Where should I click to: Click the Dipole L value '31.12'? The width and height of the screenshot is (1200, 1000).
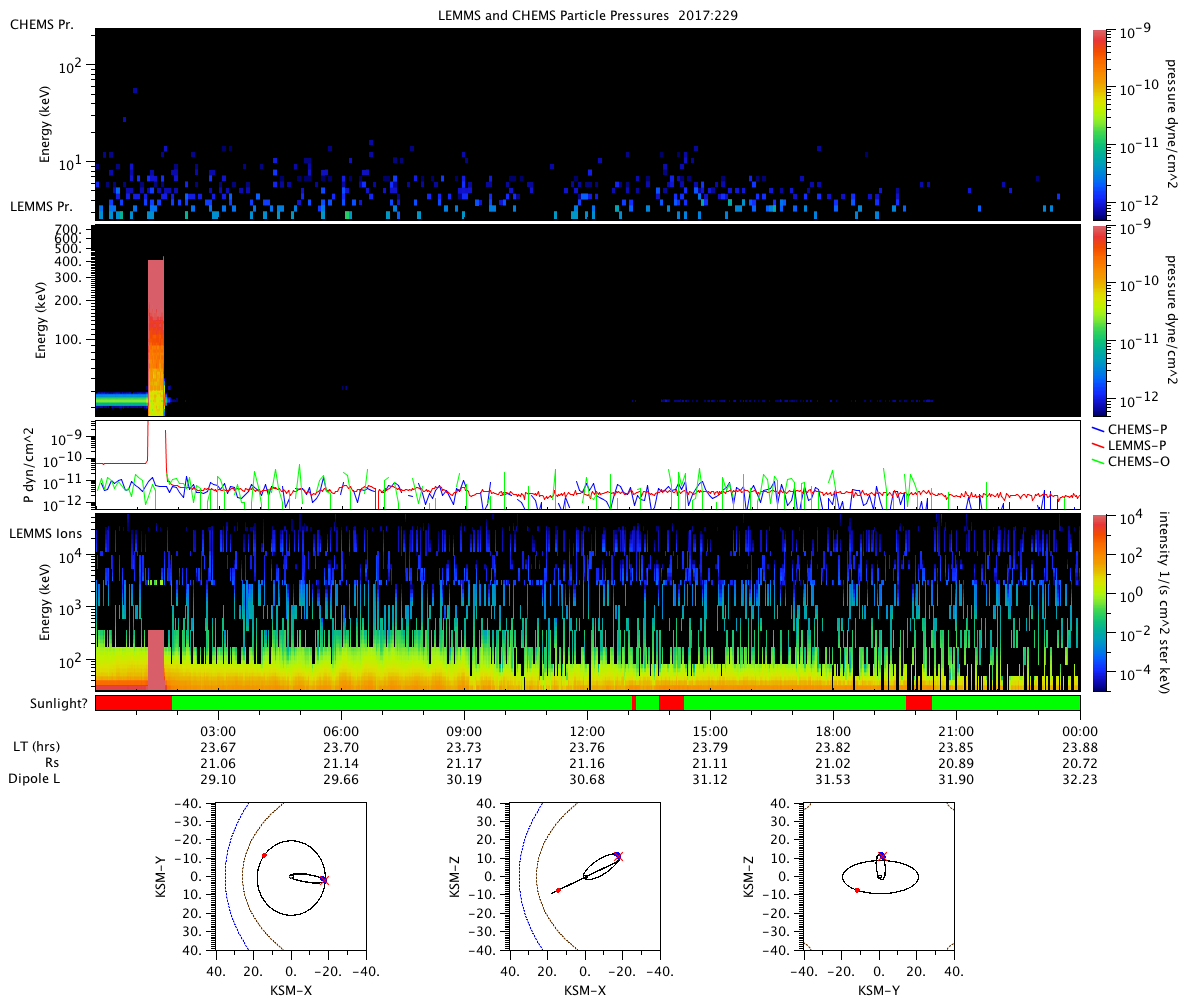coord(711,778)
